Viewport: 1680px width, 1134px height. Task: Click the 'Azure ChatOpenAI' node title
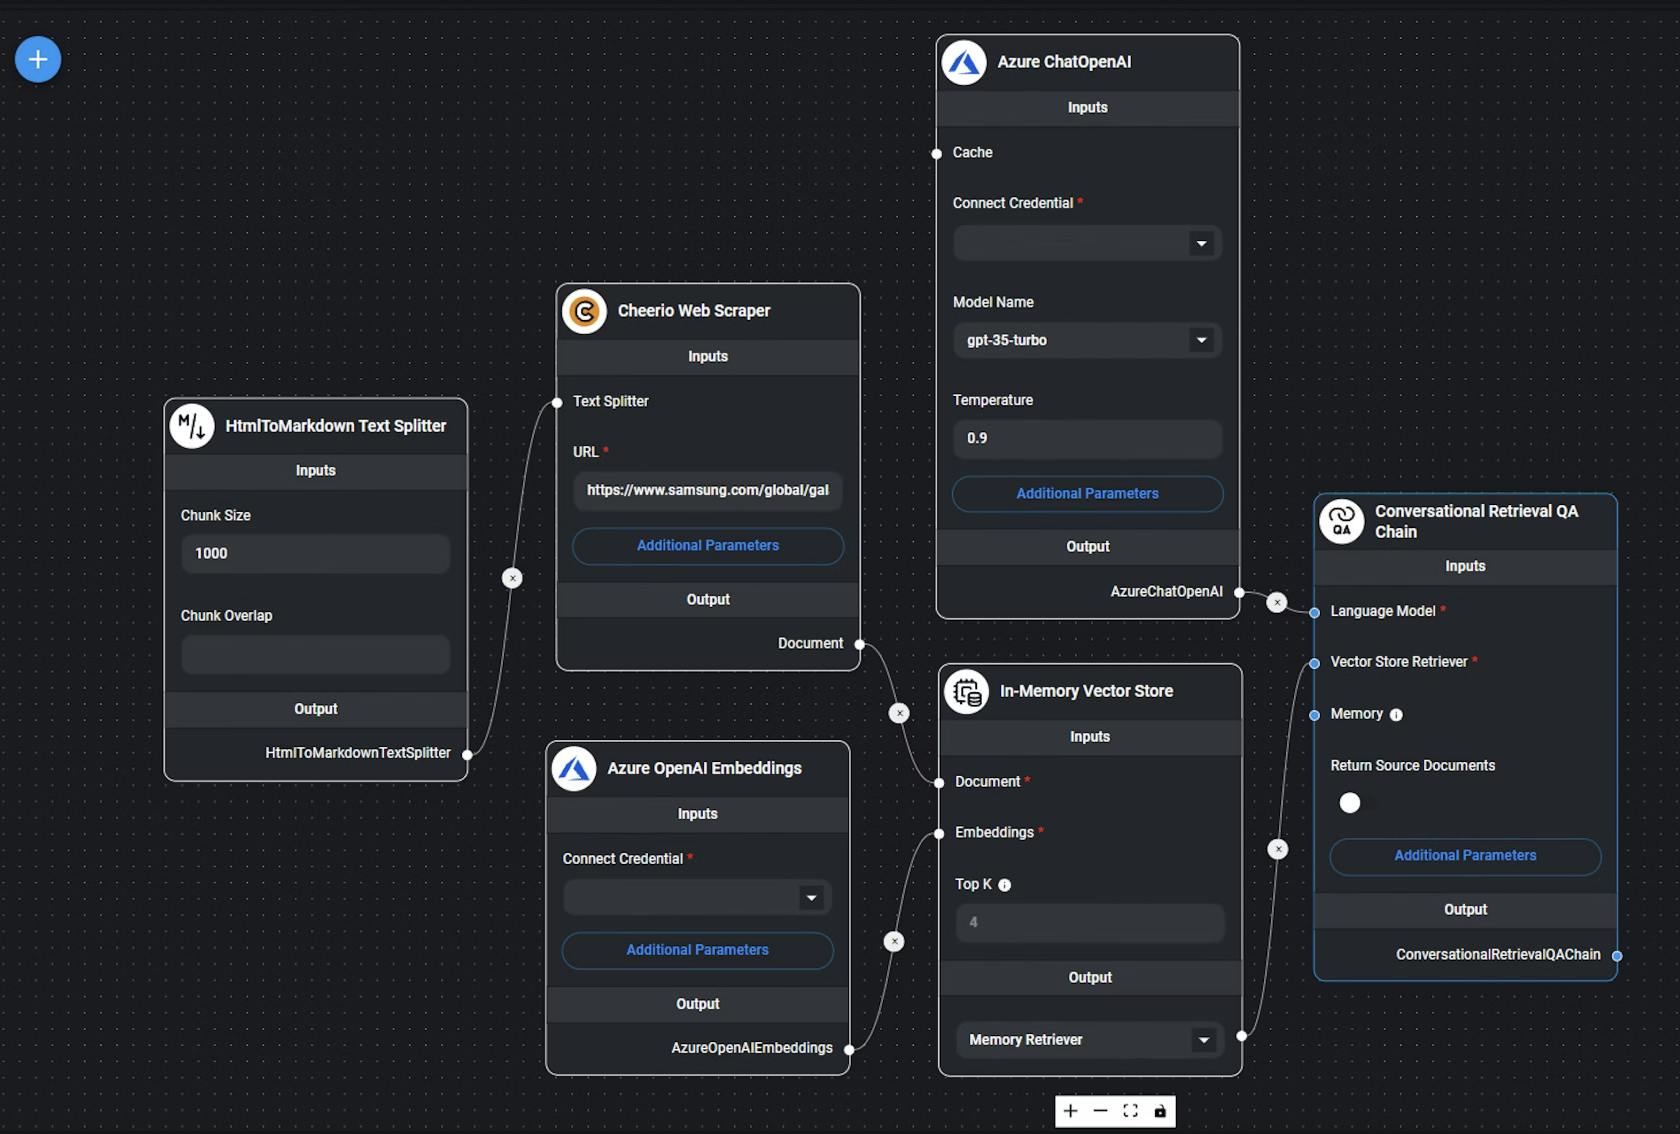click(x=1064, y=62)
